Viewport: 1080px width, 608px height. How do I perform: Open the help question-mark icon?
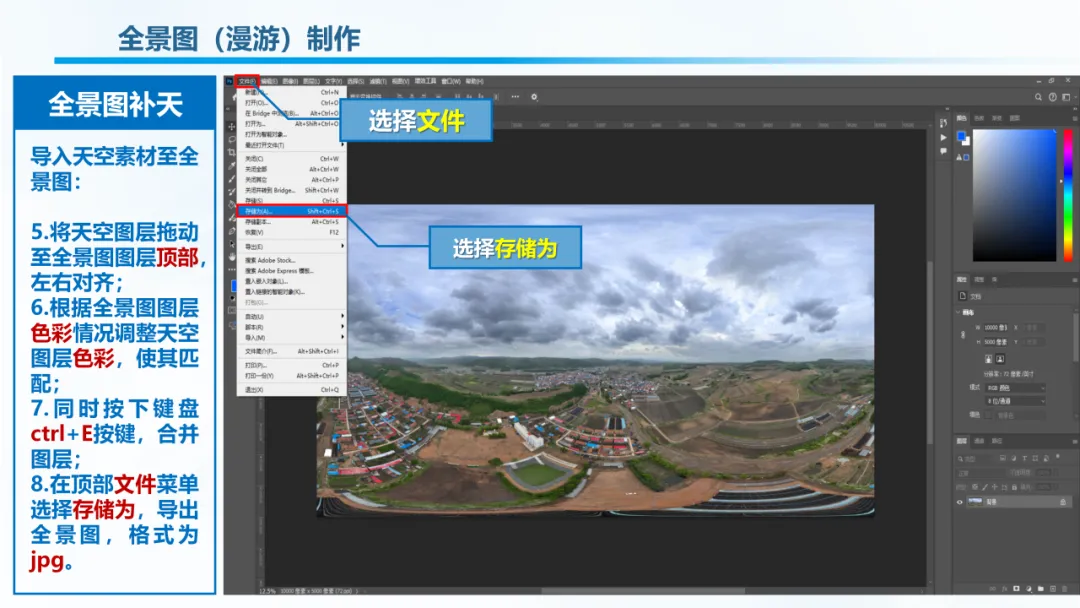1052,97
